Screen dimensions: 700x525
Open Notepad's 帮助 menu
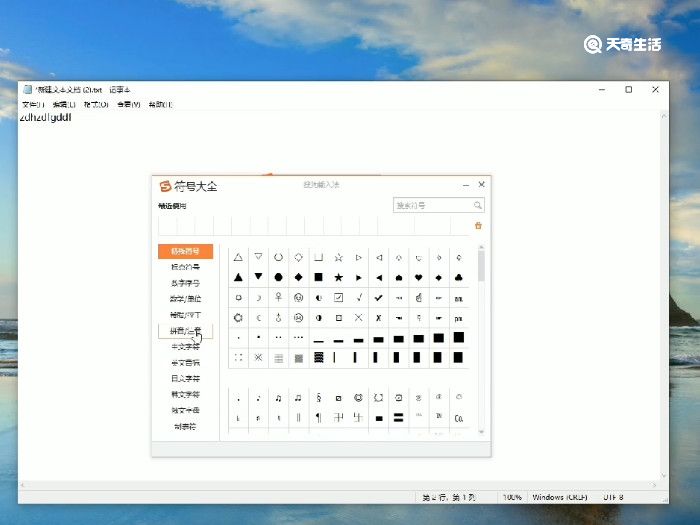coord(160,104)
